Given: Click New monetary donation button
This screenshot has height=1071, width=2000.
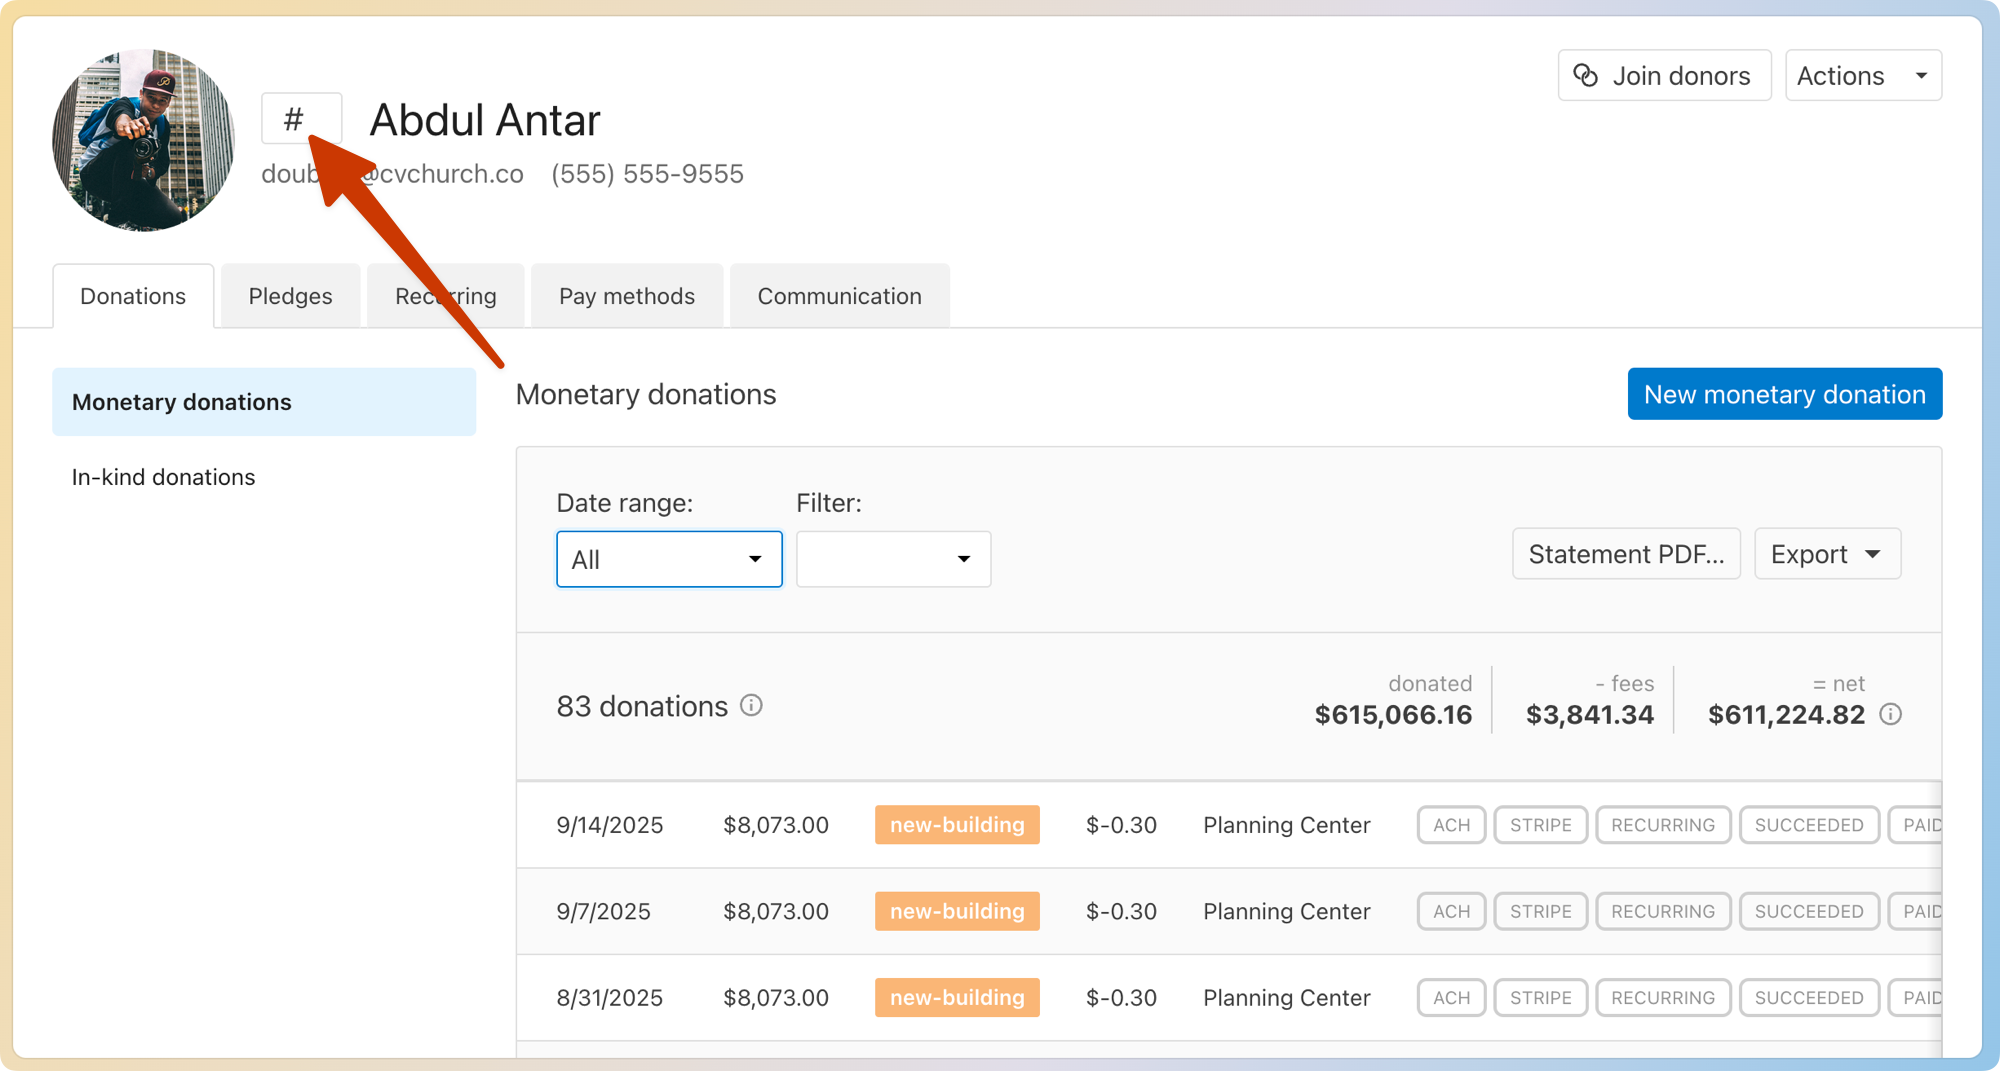Looking at the screenshot, I should (1784, 394).
